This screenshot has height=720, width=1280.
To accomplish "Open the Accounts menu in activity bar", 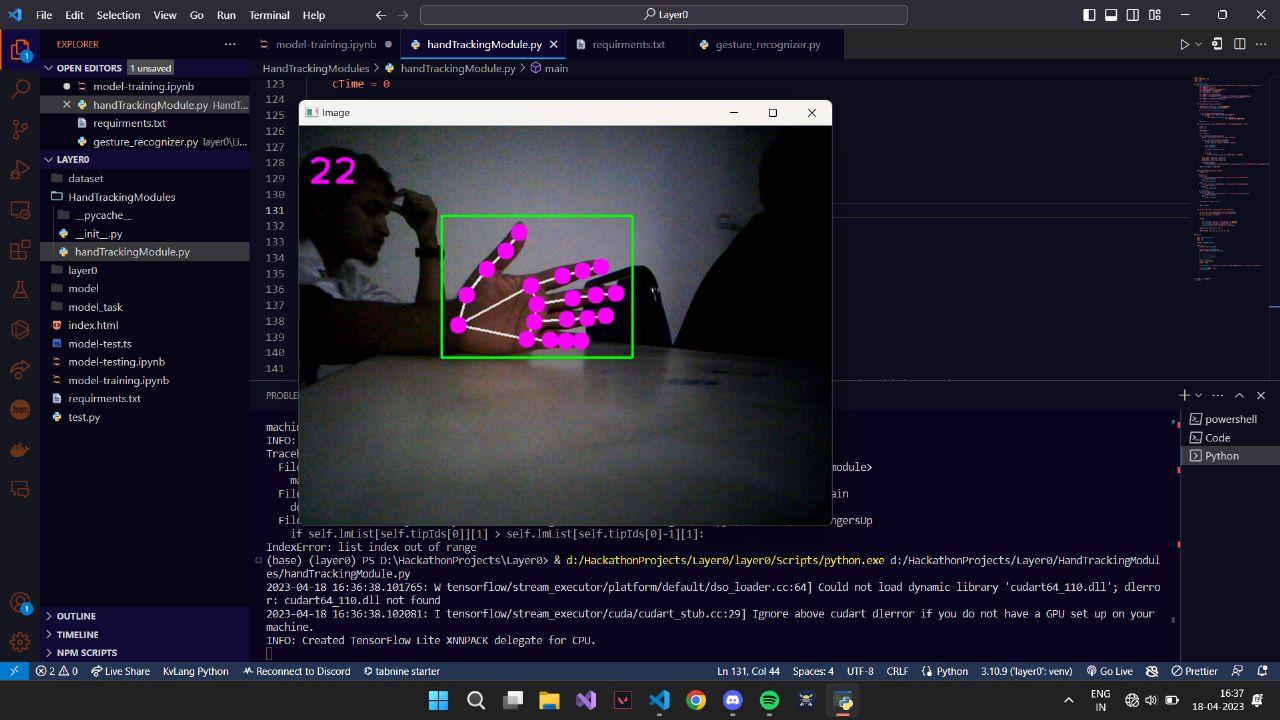I will (x=20, y=603).
